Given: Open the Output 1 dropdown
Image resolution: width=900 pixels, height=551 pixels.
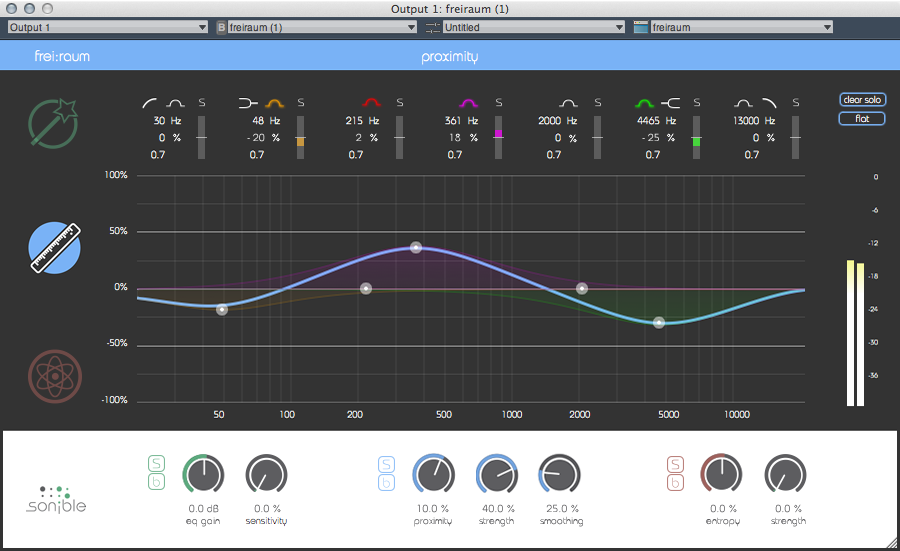Looking at the screenshot, I should pos(107,27).
